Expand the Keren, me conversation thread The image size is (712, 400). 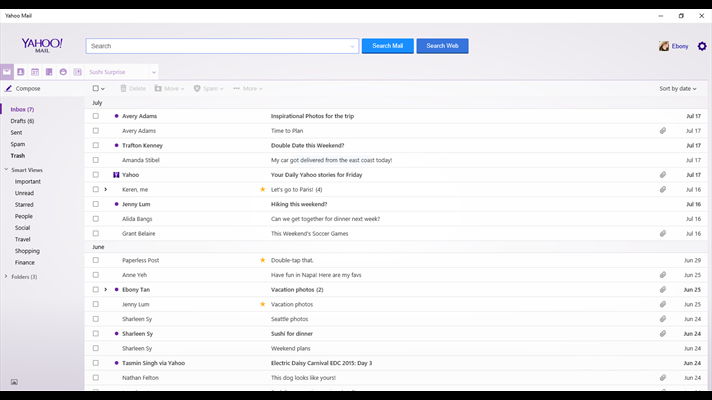point(106,189)
